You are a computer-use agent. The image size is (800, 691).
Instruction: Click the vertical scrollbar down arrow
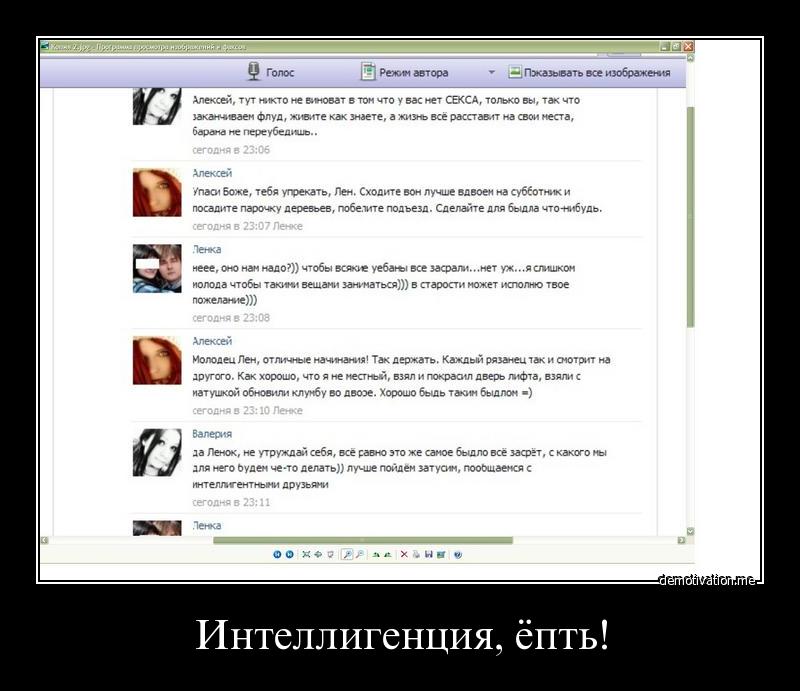click(690, 531)
